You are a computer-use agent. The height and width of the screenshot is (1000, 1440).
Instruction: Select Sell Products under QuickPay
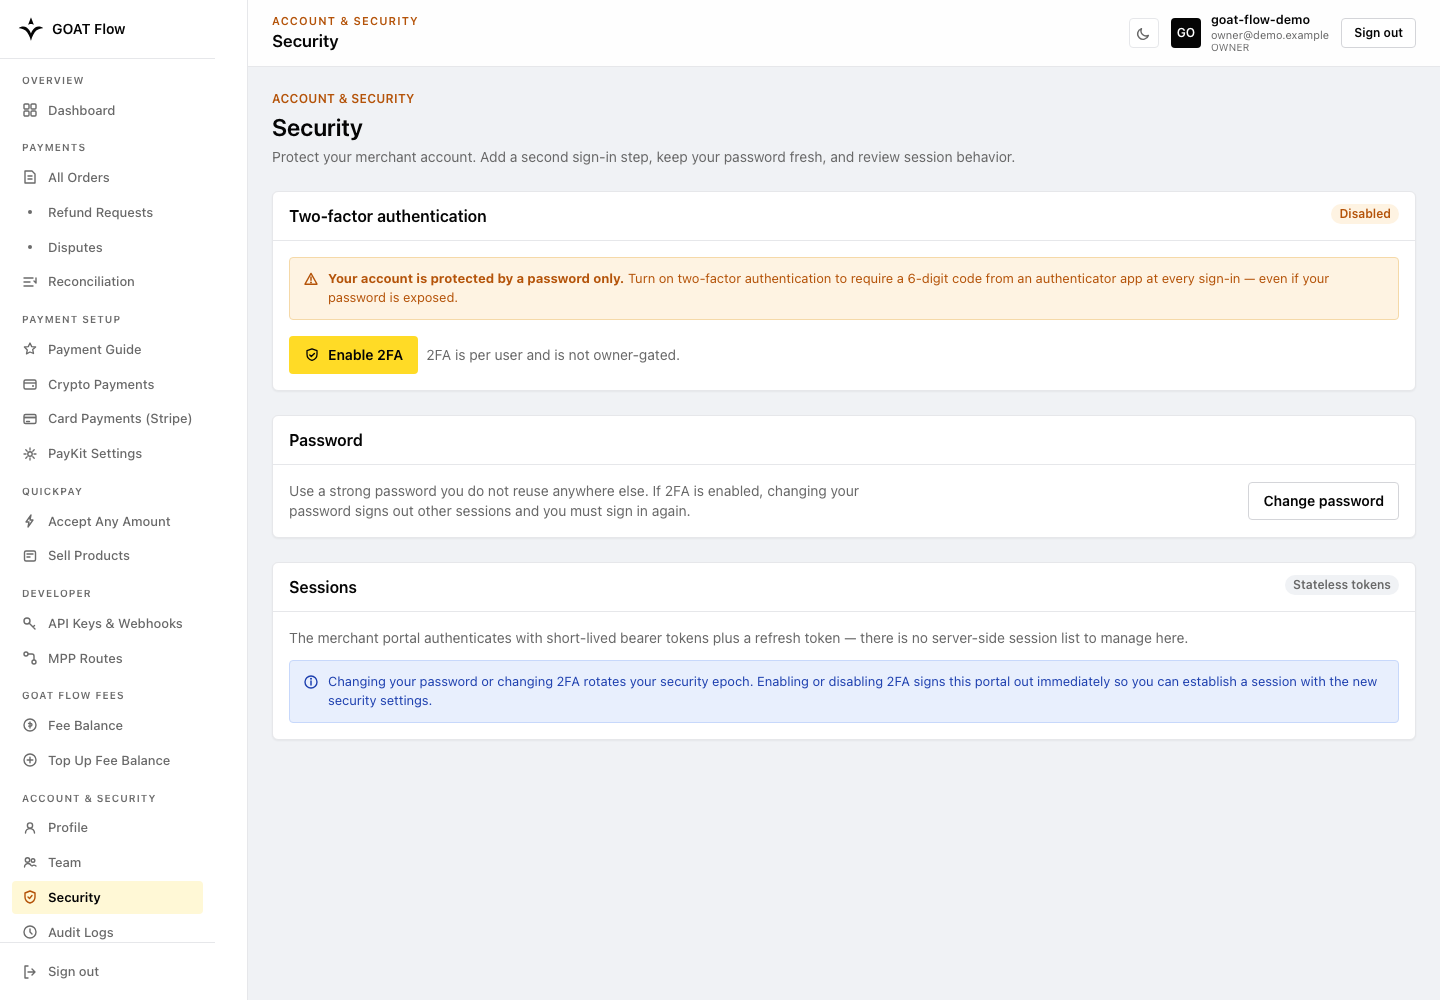107,556
